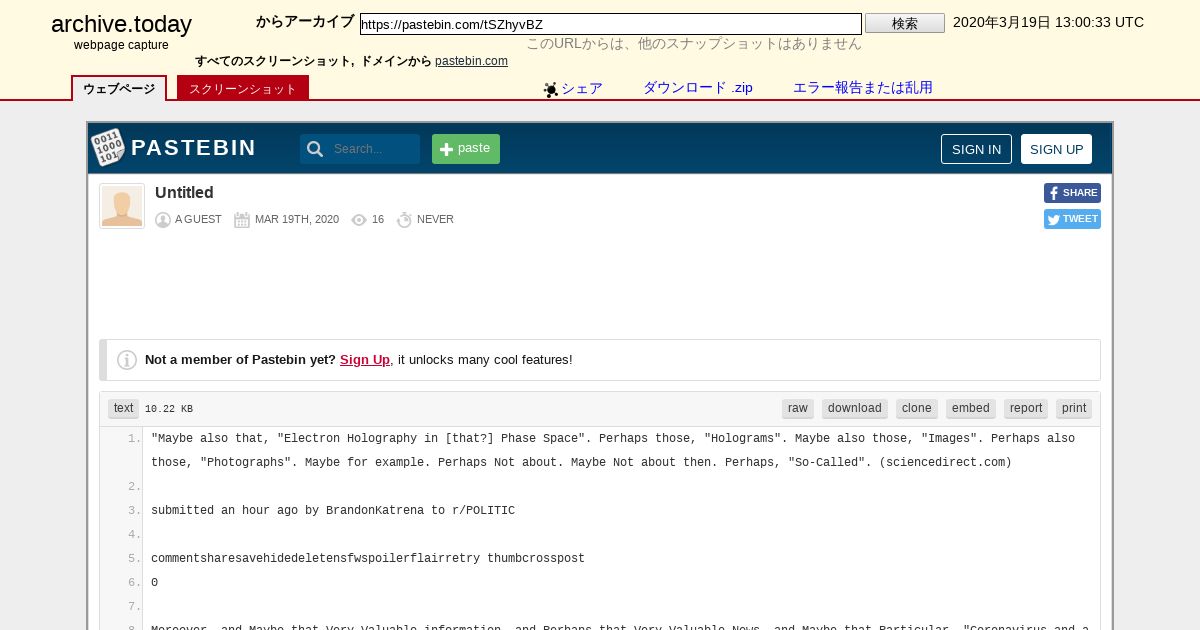Click line 5 commentsharesavehide text
The height and width of the screenshot is (630, 1200).
(x=368, y=559)
